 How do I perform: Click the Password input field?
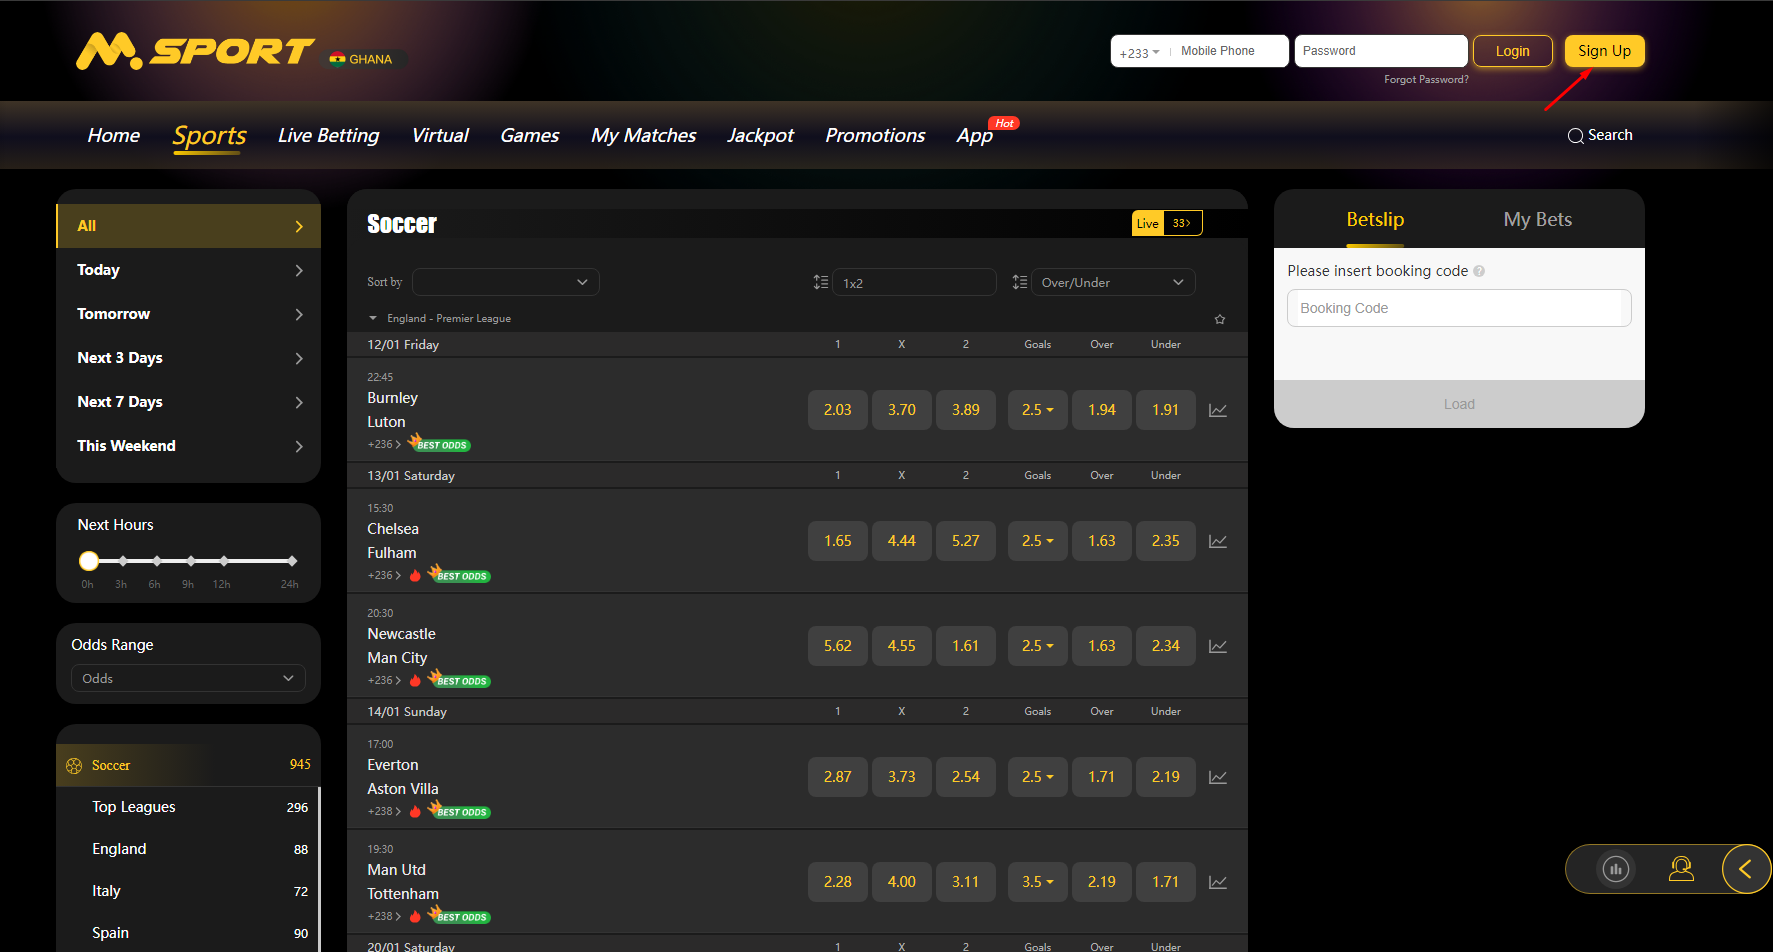point(1381,51)
